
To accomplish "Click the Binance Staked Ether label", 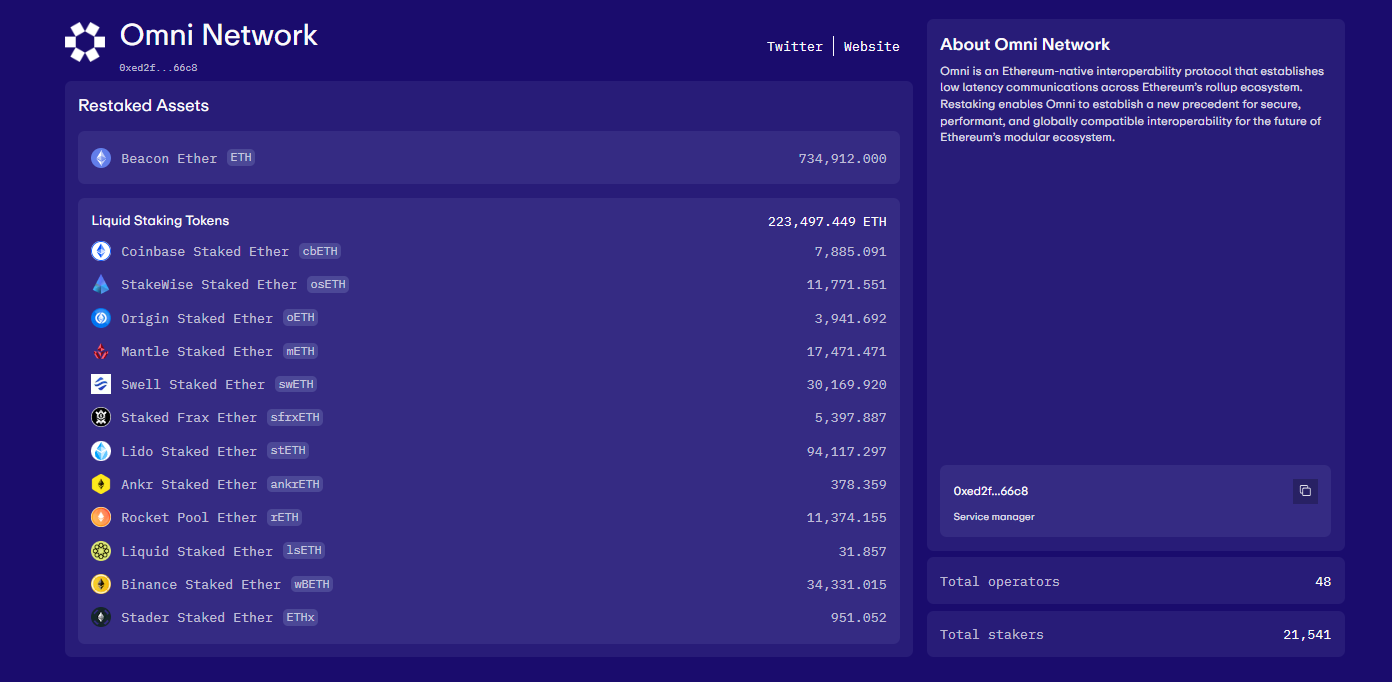I will pyautogui.click(x=201, y=584).
